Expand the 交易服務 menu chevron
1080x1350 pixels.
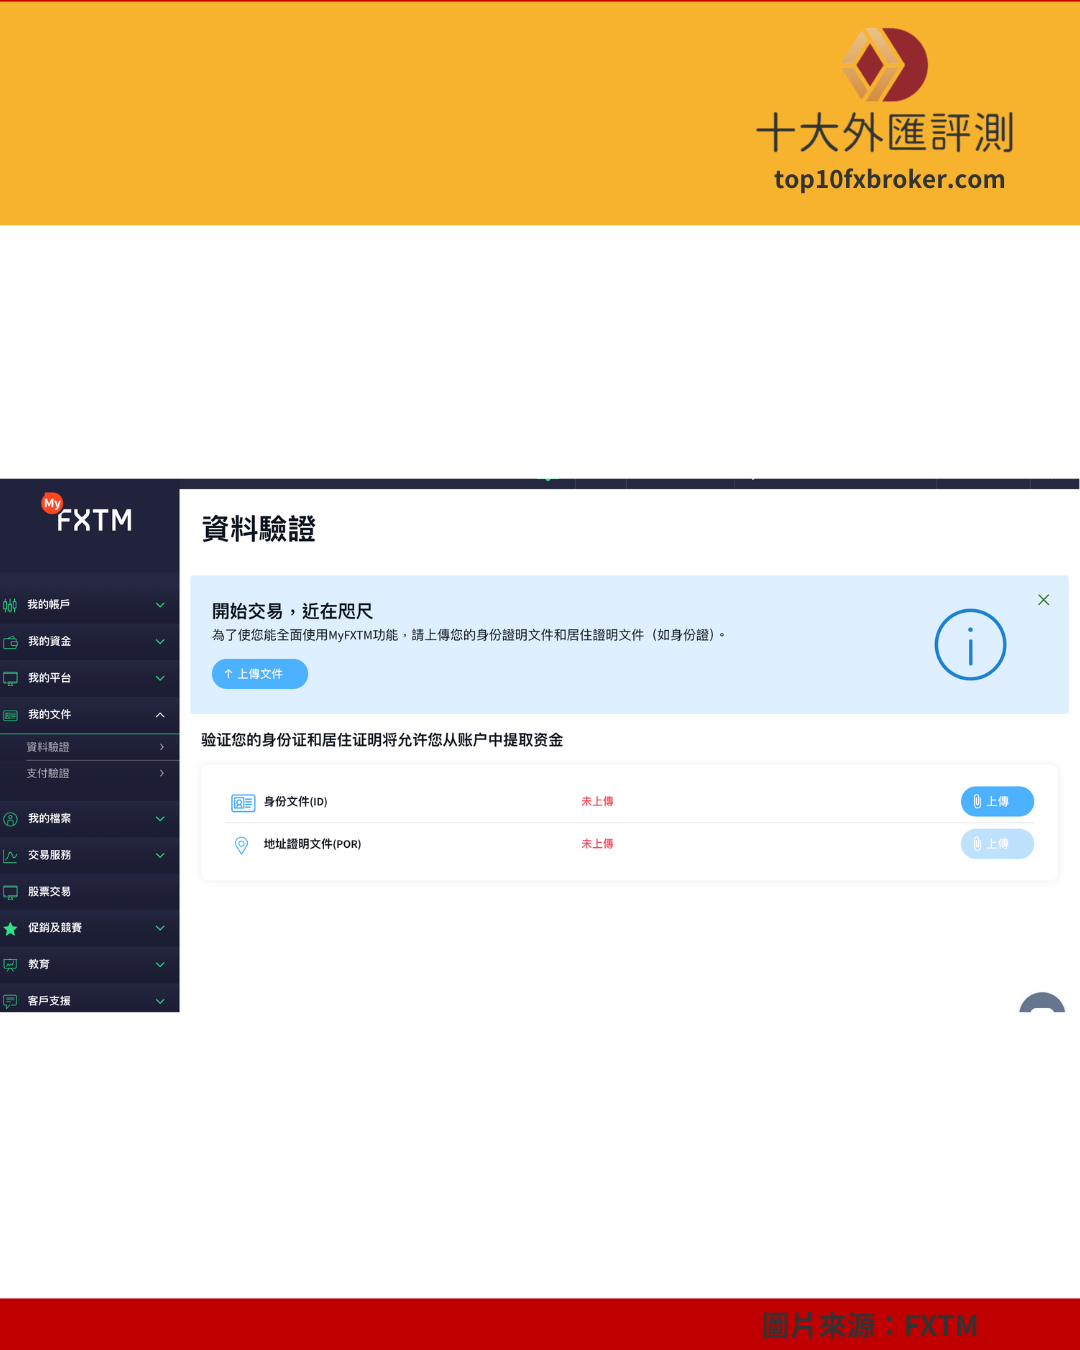(160, 856)
